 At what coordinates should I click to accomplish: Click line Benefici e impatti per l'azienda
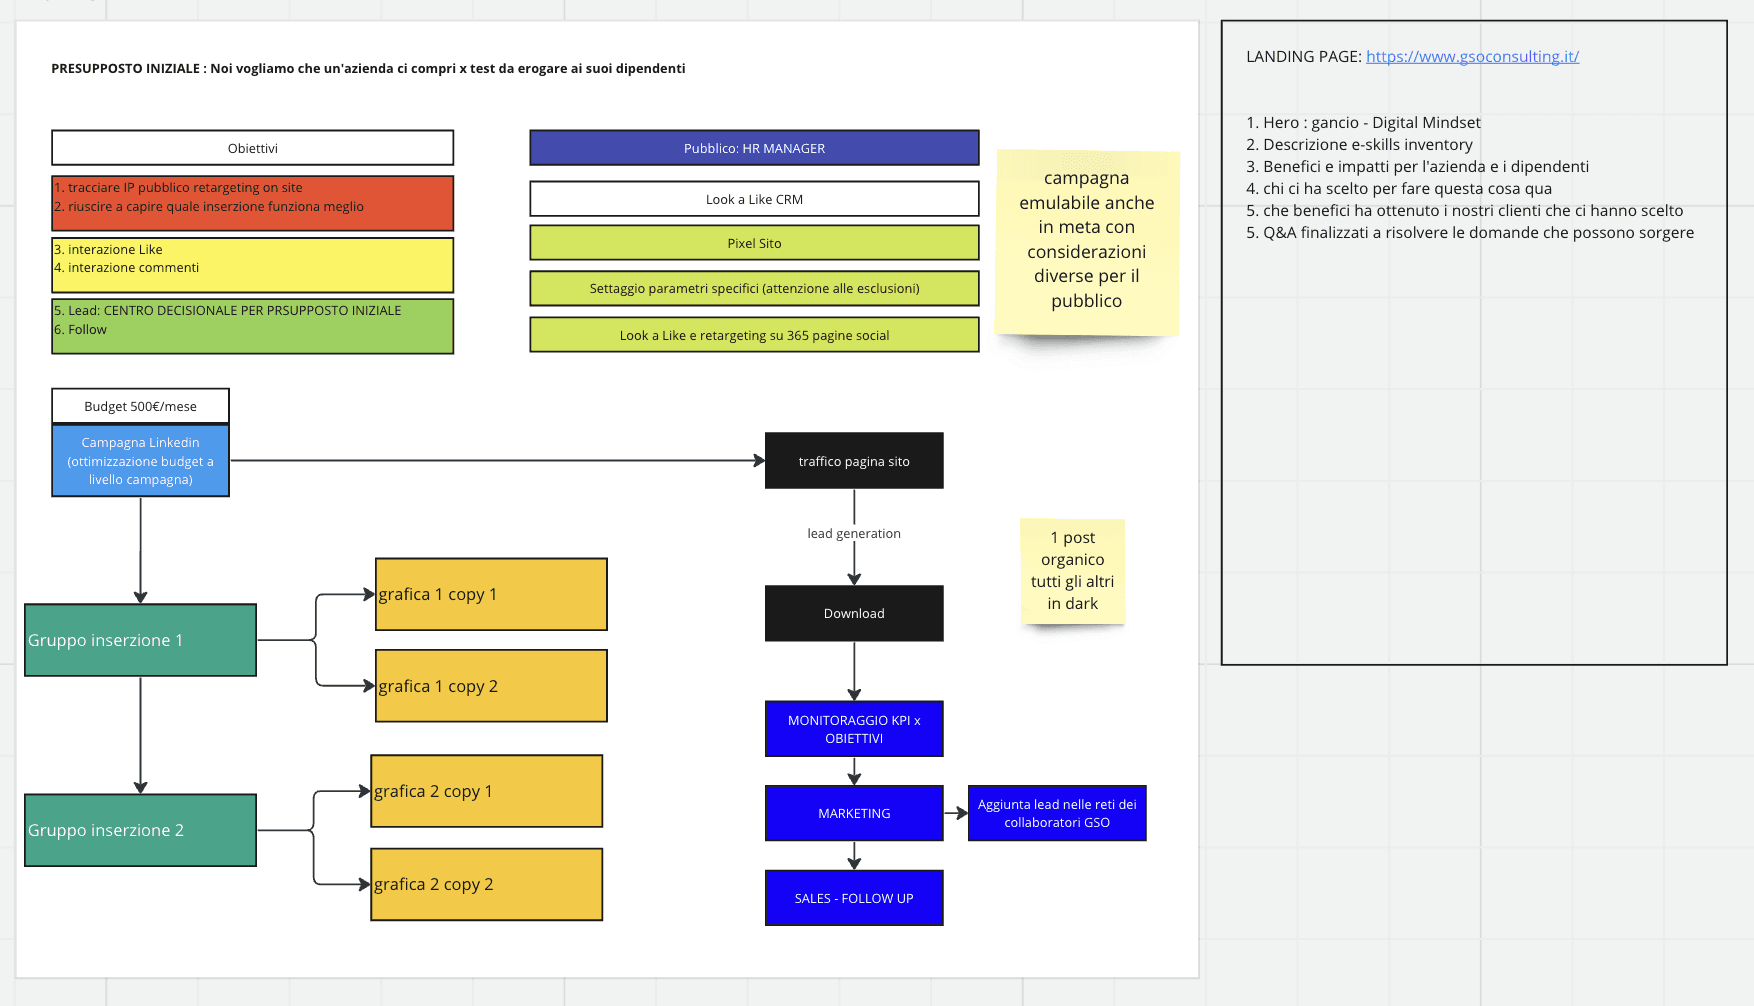coord(1417,166)
